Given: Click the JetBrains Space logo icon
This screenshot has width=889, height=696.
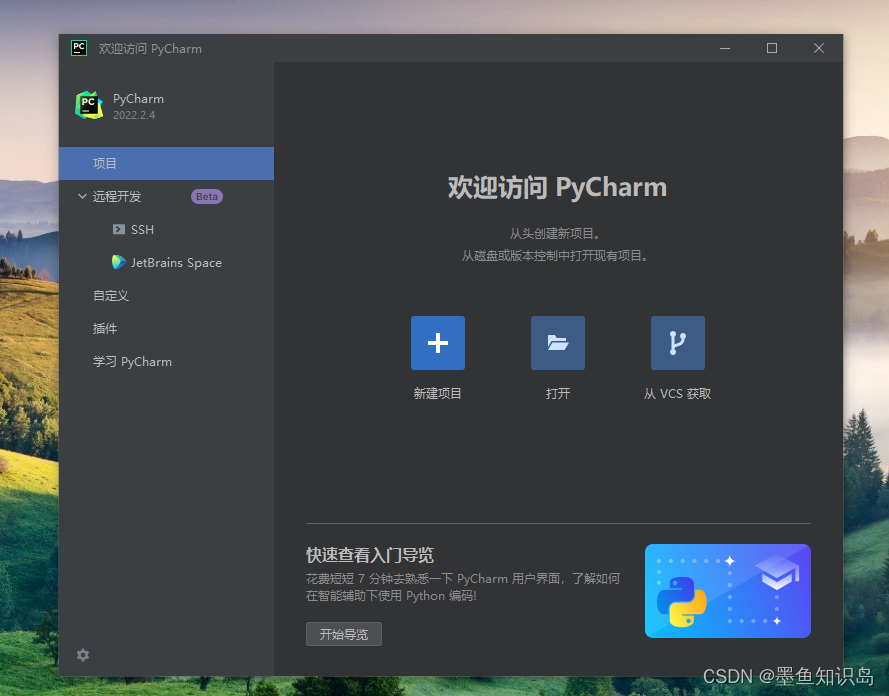Looking at the screenshot, I should (118, 262).
